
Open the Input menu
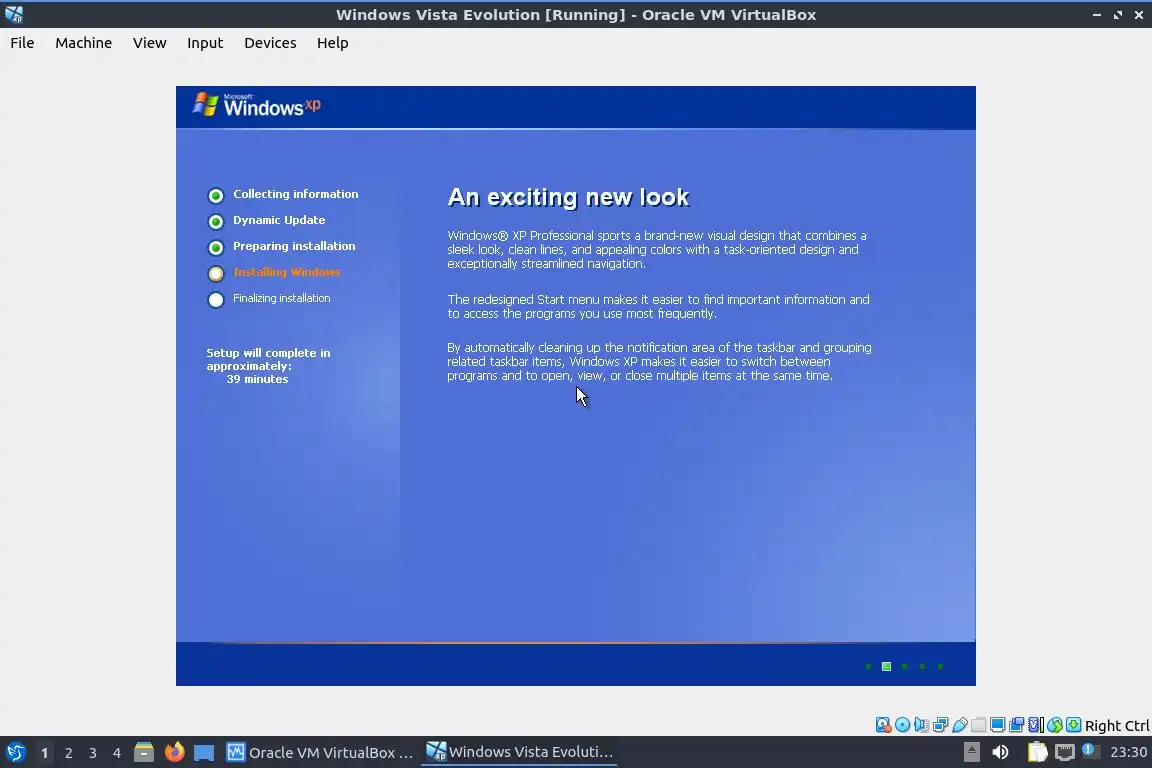(x=205, y=43)
